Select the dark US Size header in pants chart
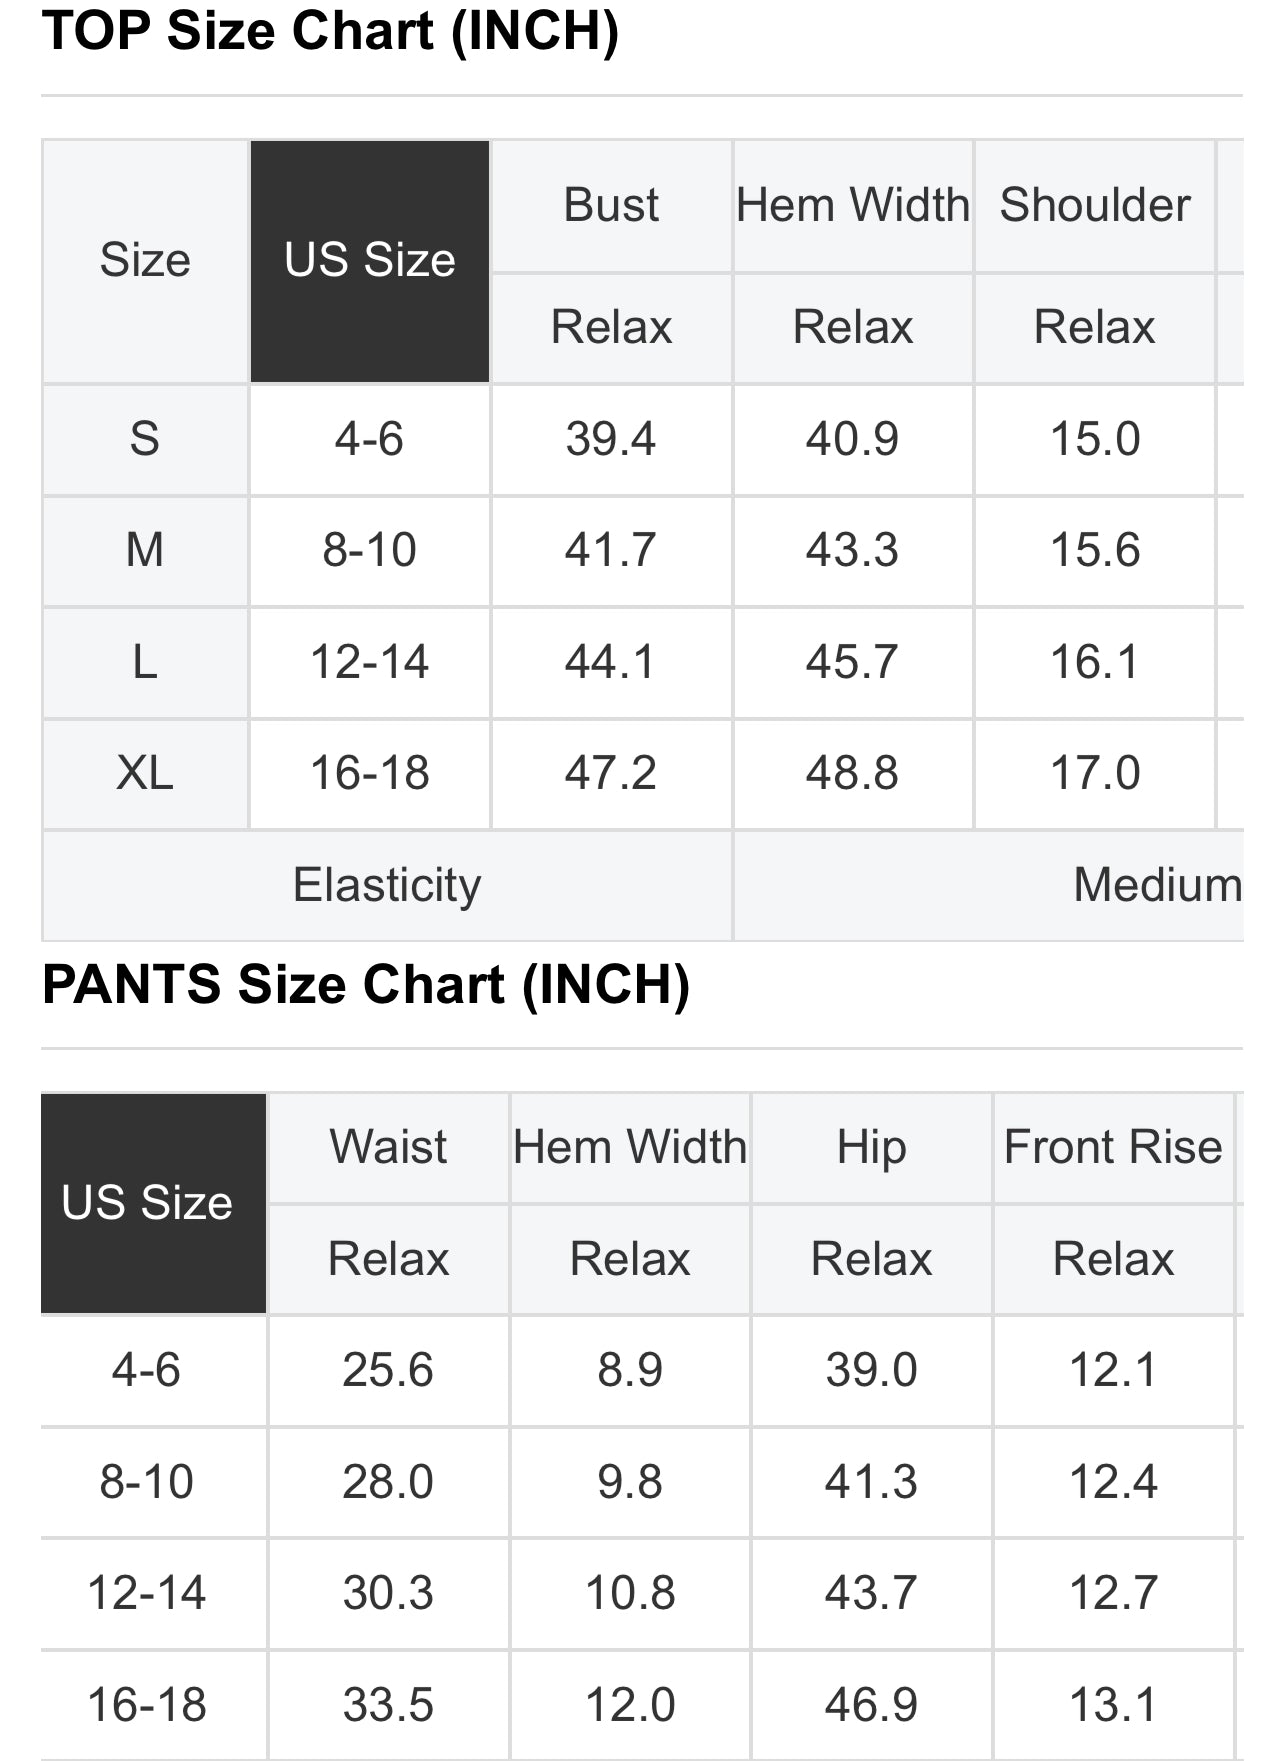Image resolution: width=1284 pixels, height=1761 pixels. [x=147, y=1203]
